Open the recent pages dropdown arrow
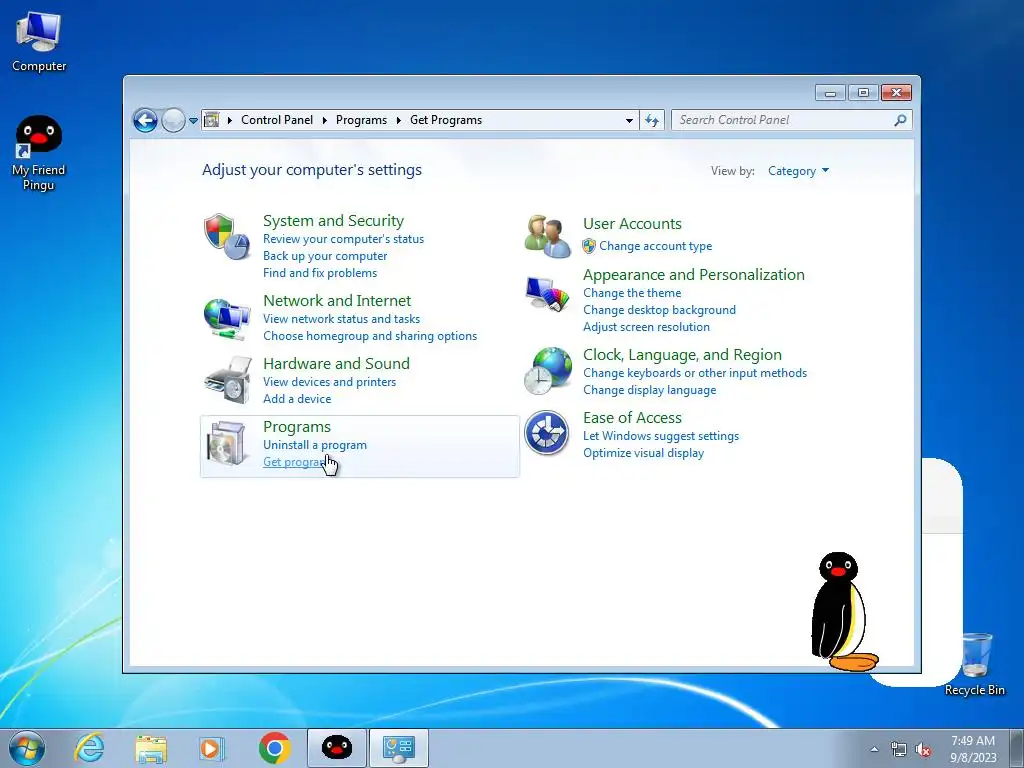The height and width of the screenshot is (768, 1024). (x=193, y=121)
